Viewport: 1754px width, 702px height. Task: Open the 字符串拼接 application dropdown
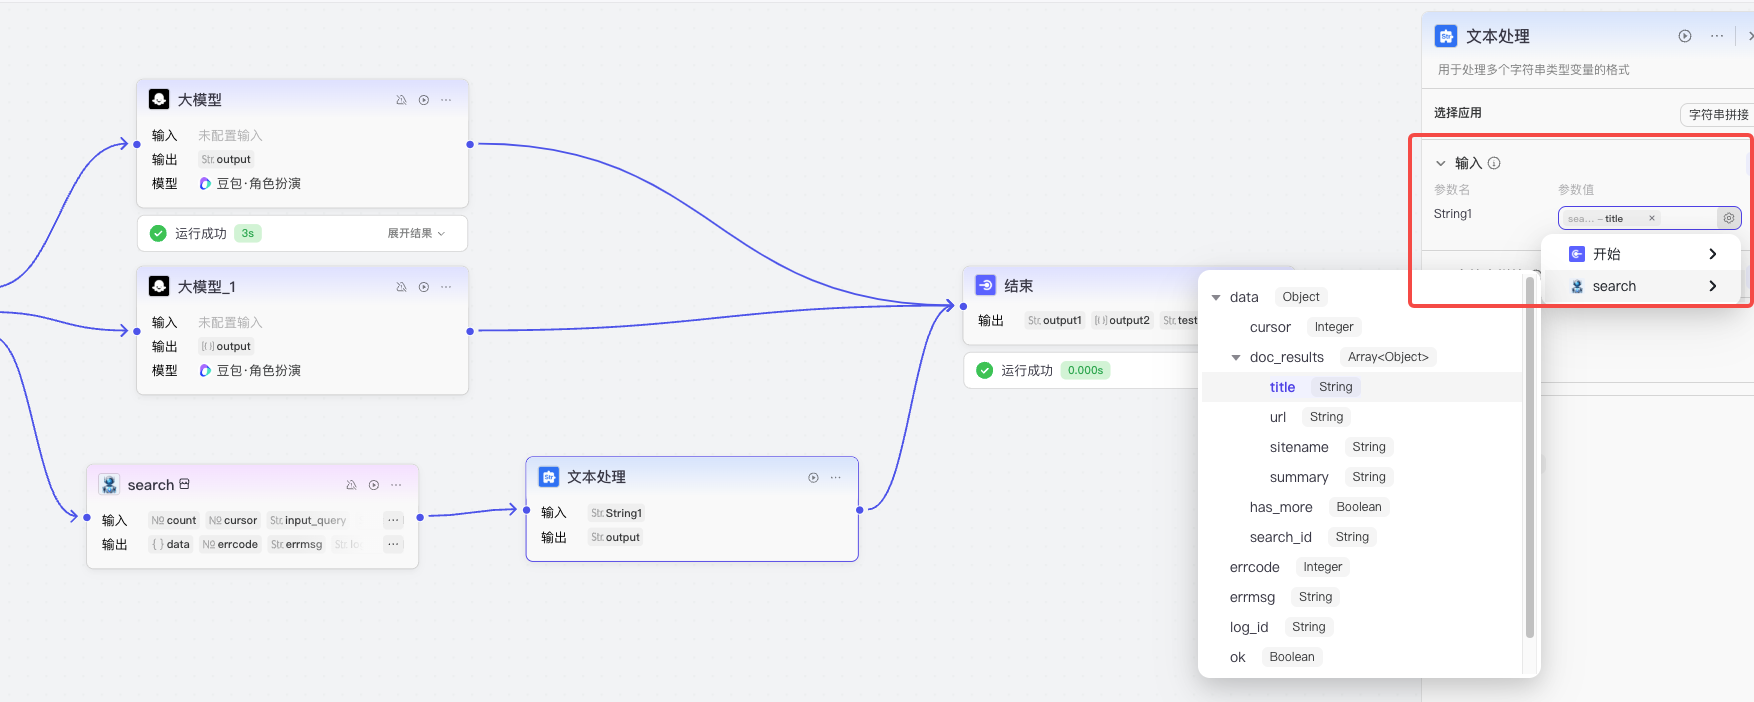pos(1718,114)
